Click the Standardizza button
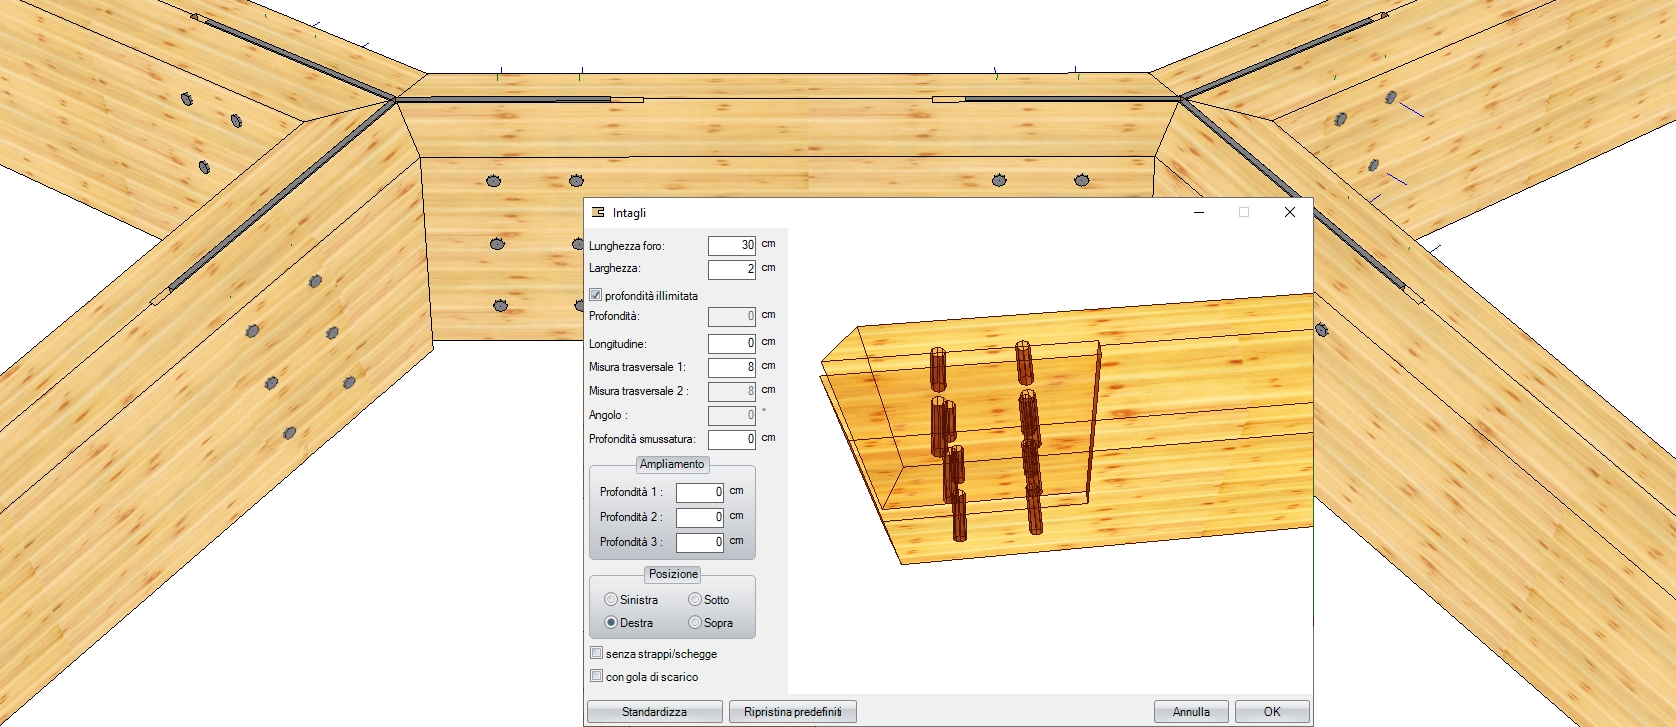Viewport: 1676px width, 727px height. tap(654, 712)
